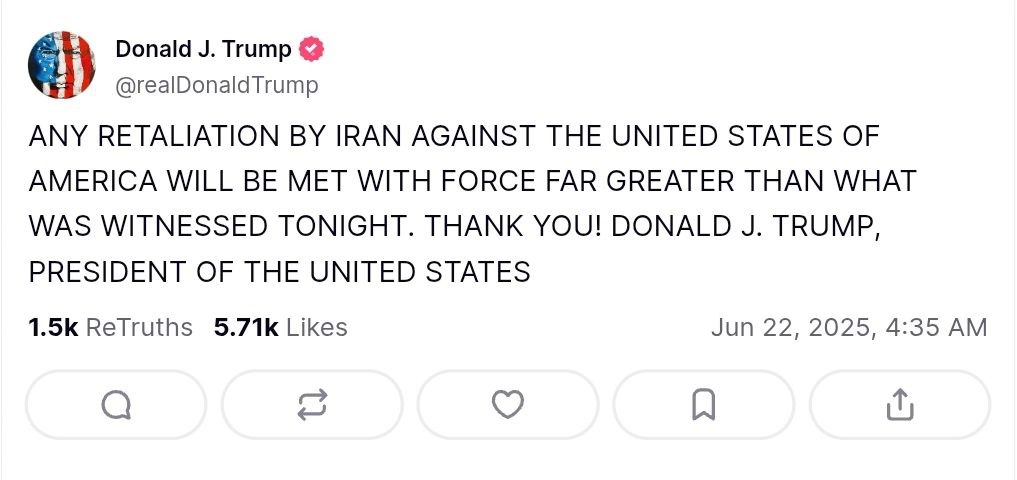Click the reply speech bubble icon

pyautogui.click(x=116, y=404)
